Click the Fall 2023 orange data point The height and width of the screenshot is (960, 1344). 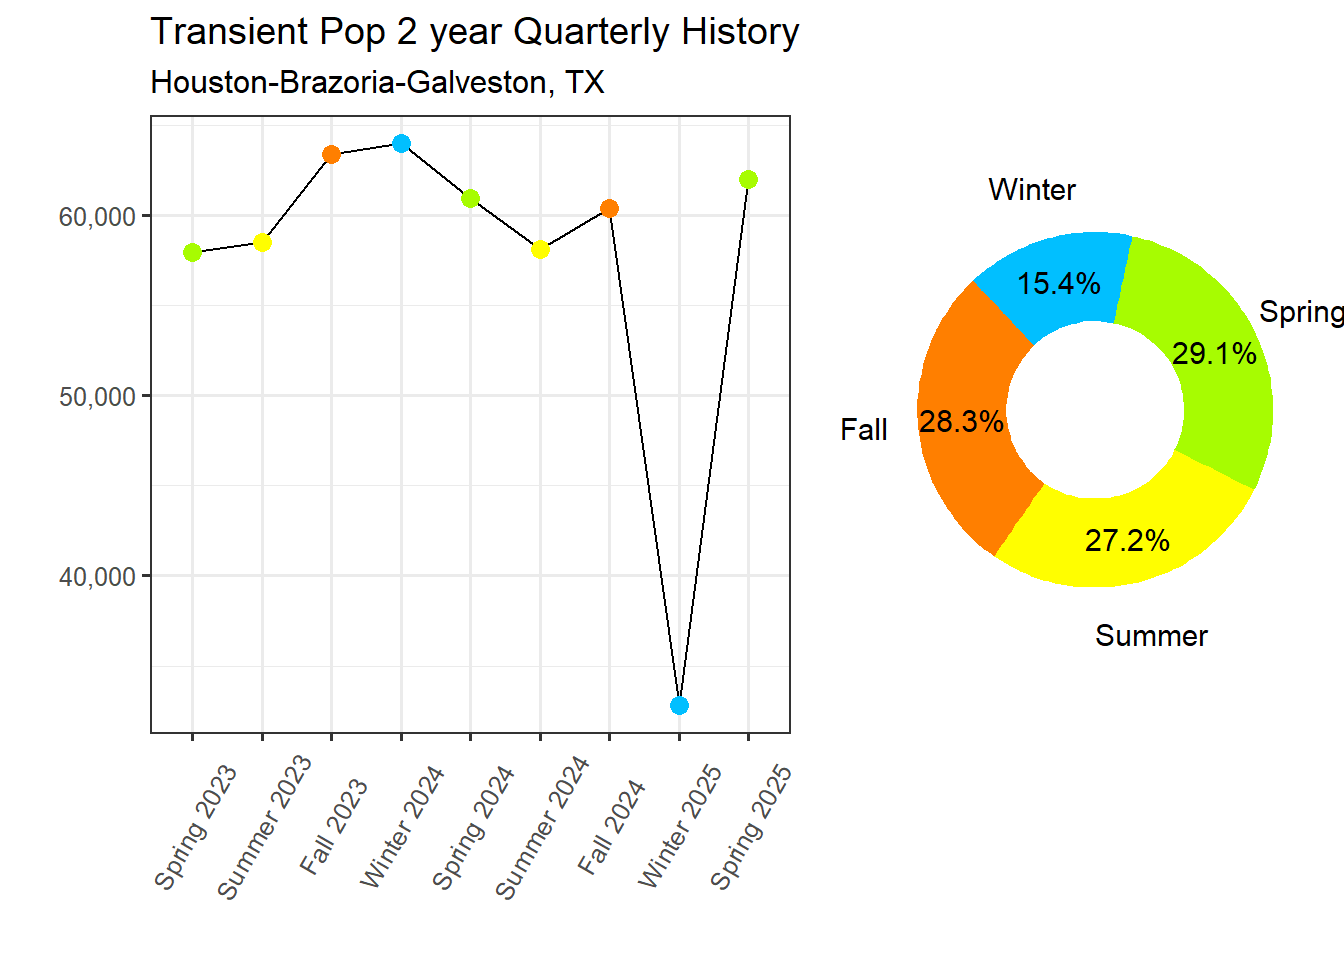331,154
